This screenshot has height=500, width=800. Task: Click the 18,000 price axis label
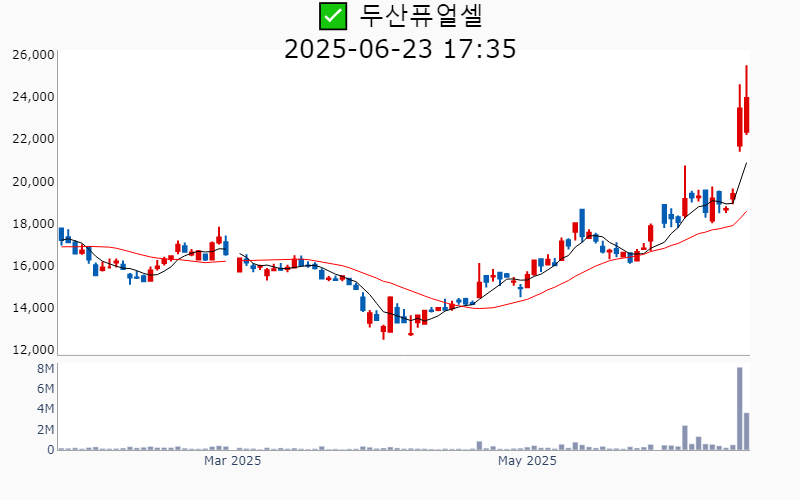tap(33, 223)
